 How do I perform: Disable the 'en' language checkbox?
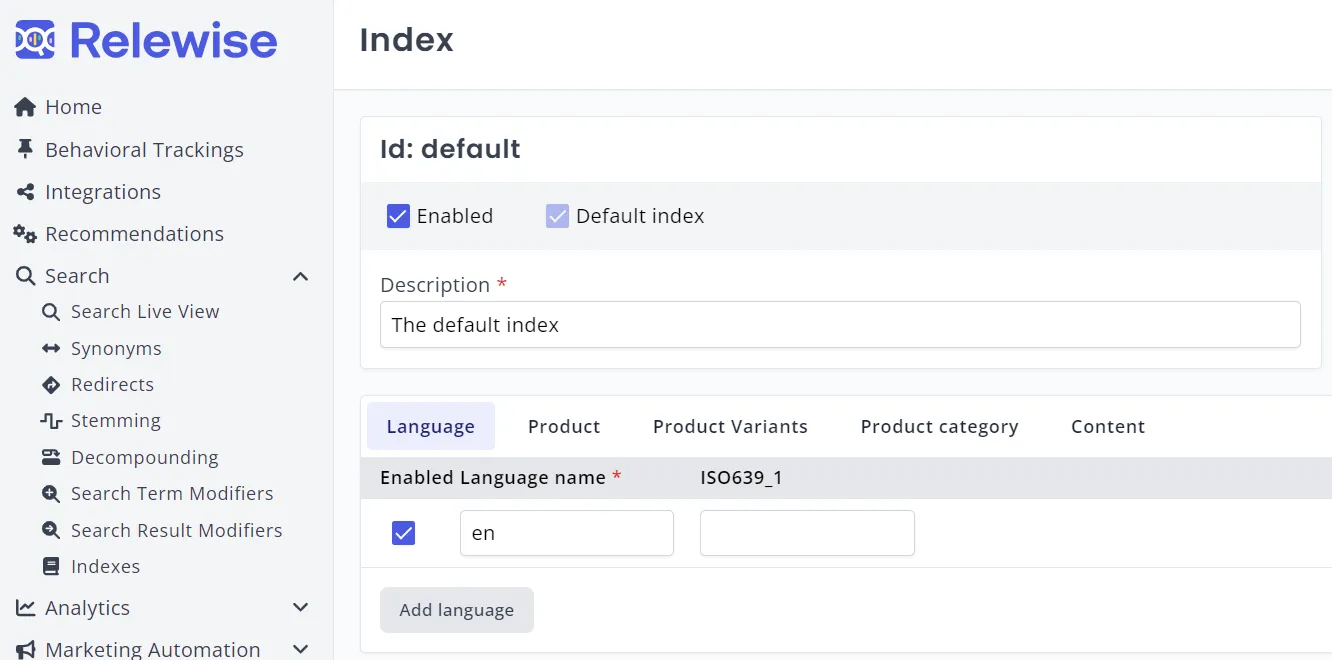[x=403, y=533]
